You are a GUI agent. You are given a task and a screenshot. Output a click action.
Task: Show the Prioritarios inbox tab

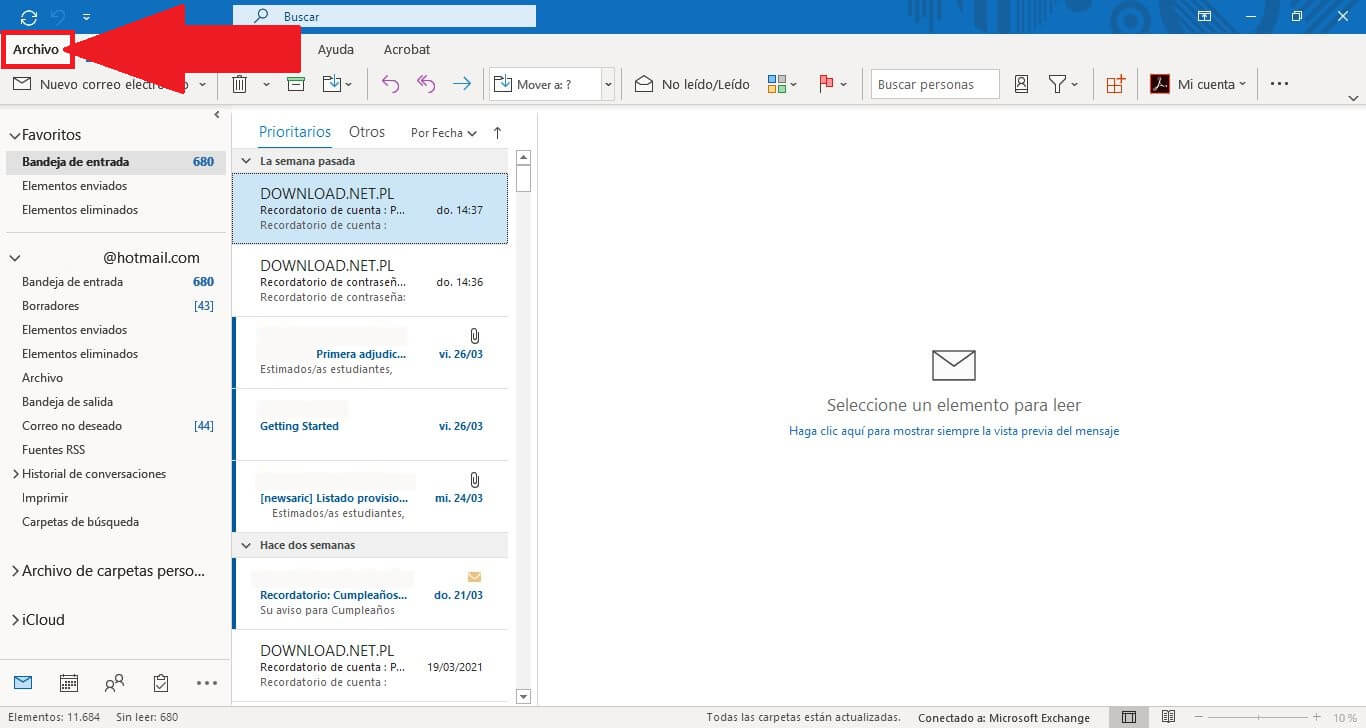click(x=295, y=132)
